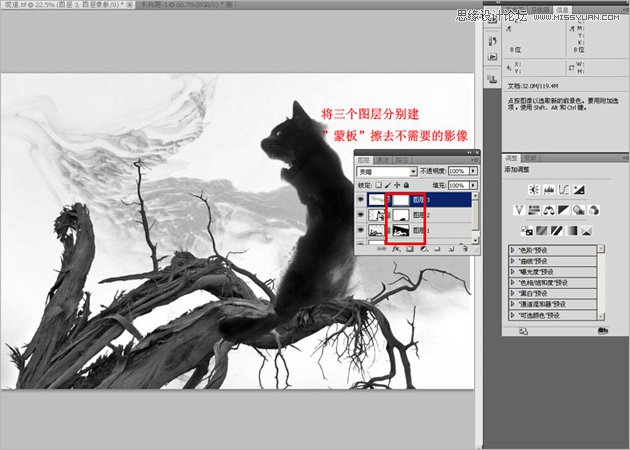This screenshot has height=450, width=630.
Task: Select the 图层 1 layer mask thumbnail
Action: coord(401,230)
